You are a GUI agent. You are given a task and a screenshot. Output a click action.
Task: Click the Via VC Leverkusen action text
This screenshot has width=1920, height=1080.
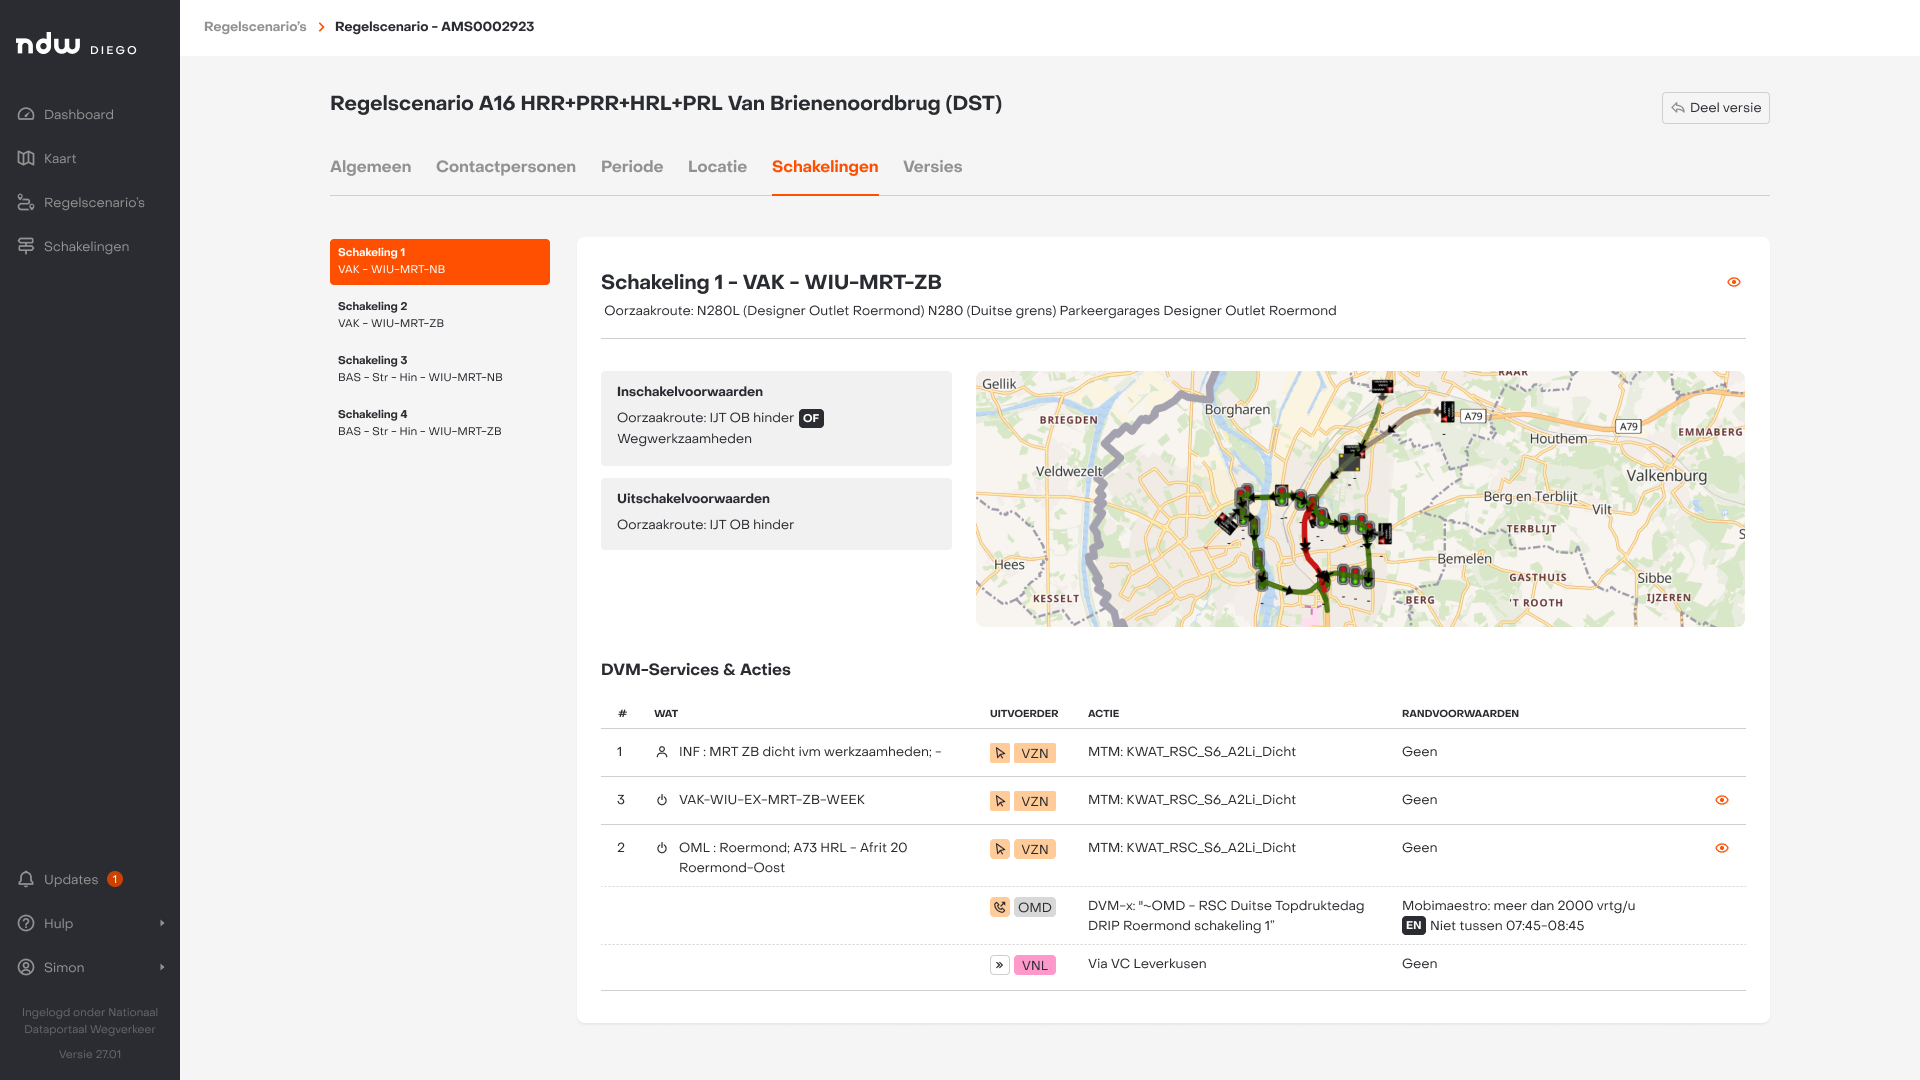pyautogui.click(x=1147, y=964)
